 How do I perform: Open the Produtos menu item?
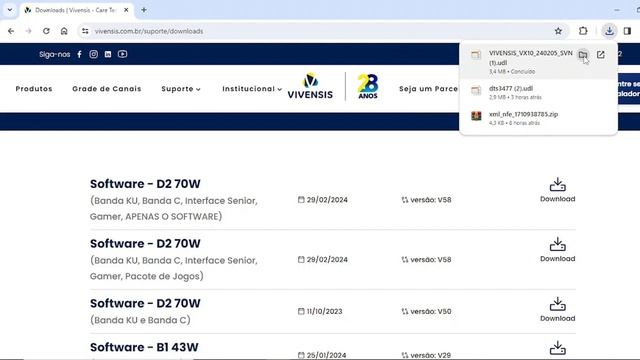point(34,89)
